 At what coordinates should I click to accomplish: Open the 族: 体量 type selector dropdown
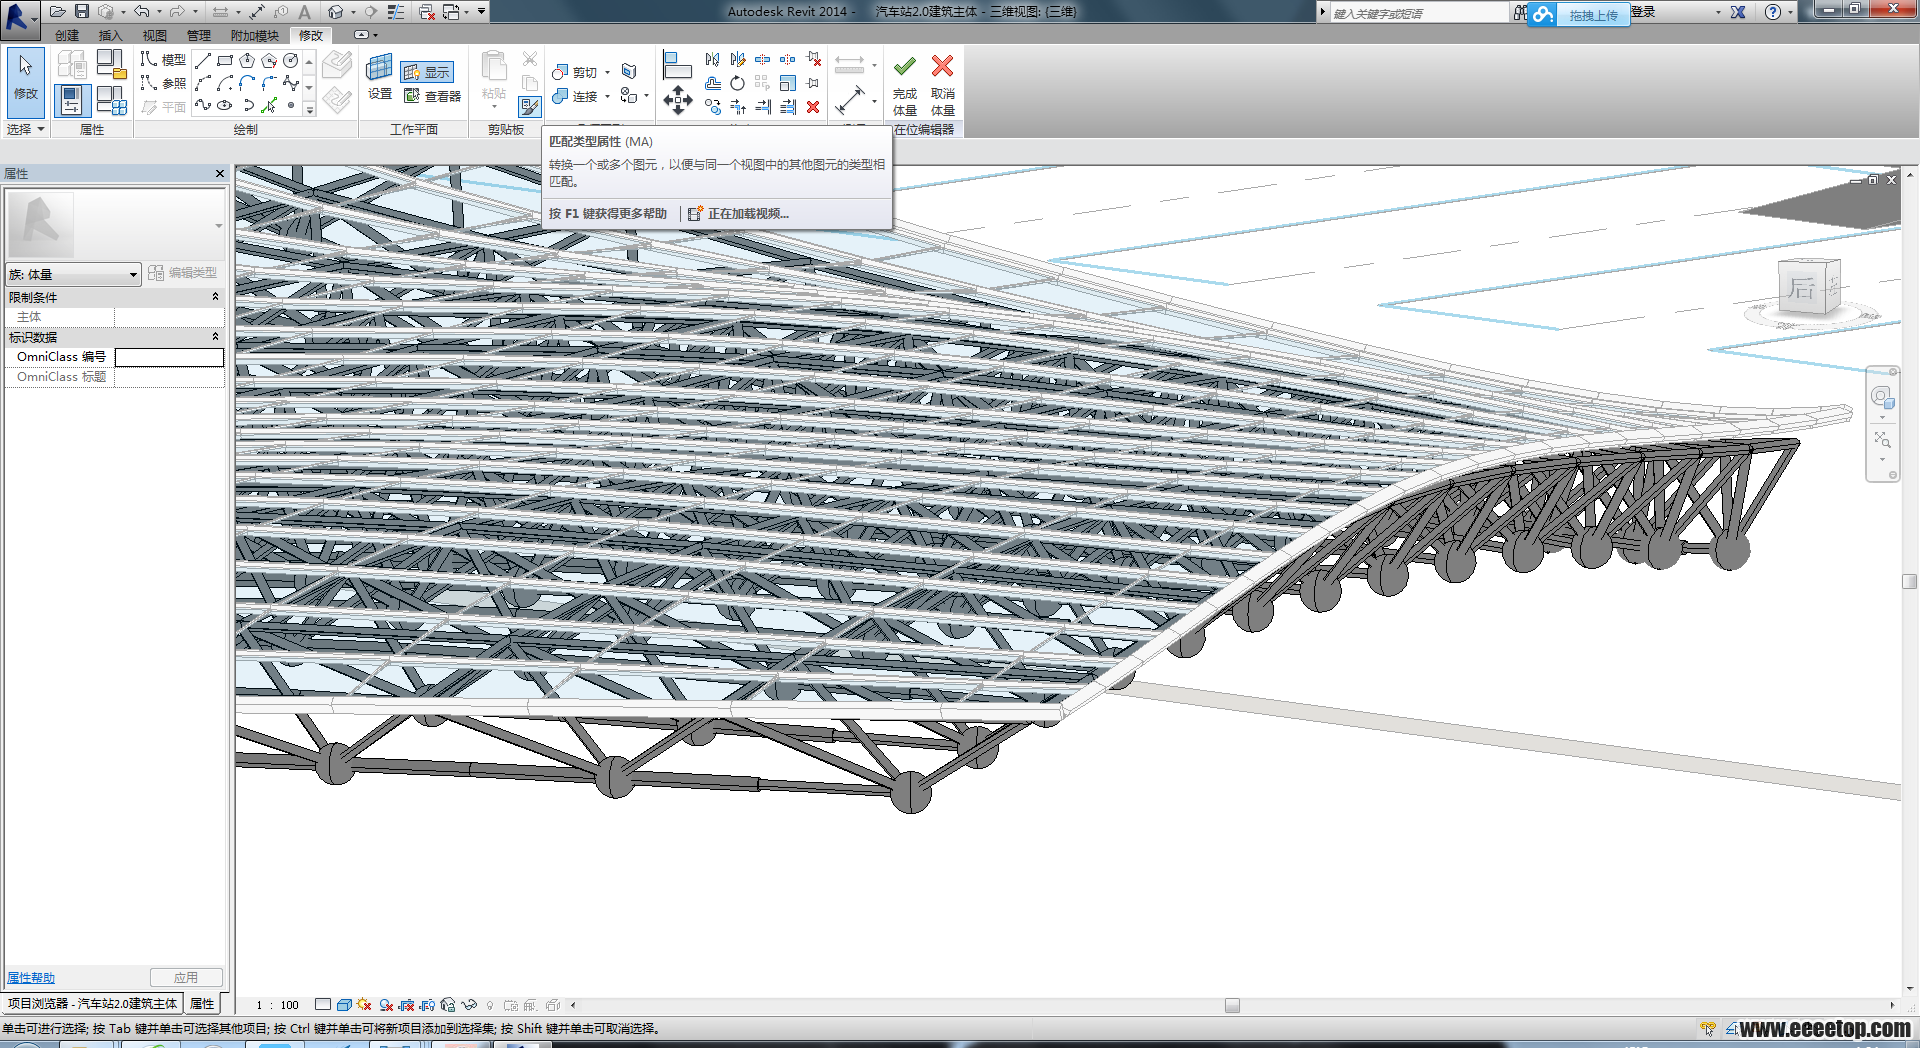click(73, 274)
